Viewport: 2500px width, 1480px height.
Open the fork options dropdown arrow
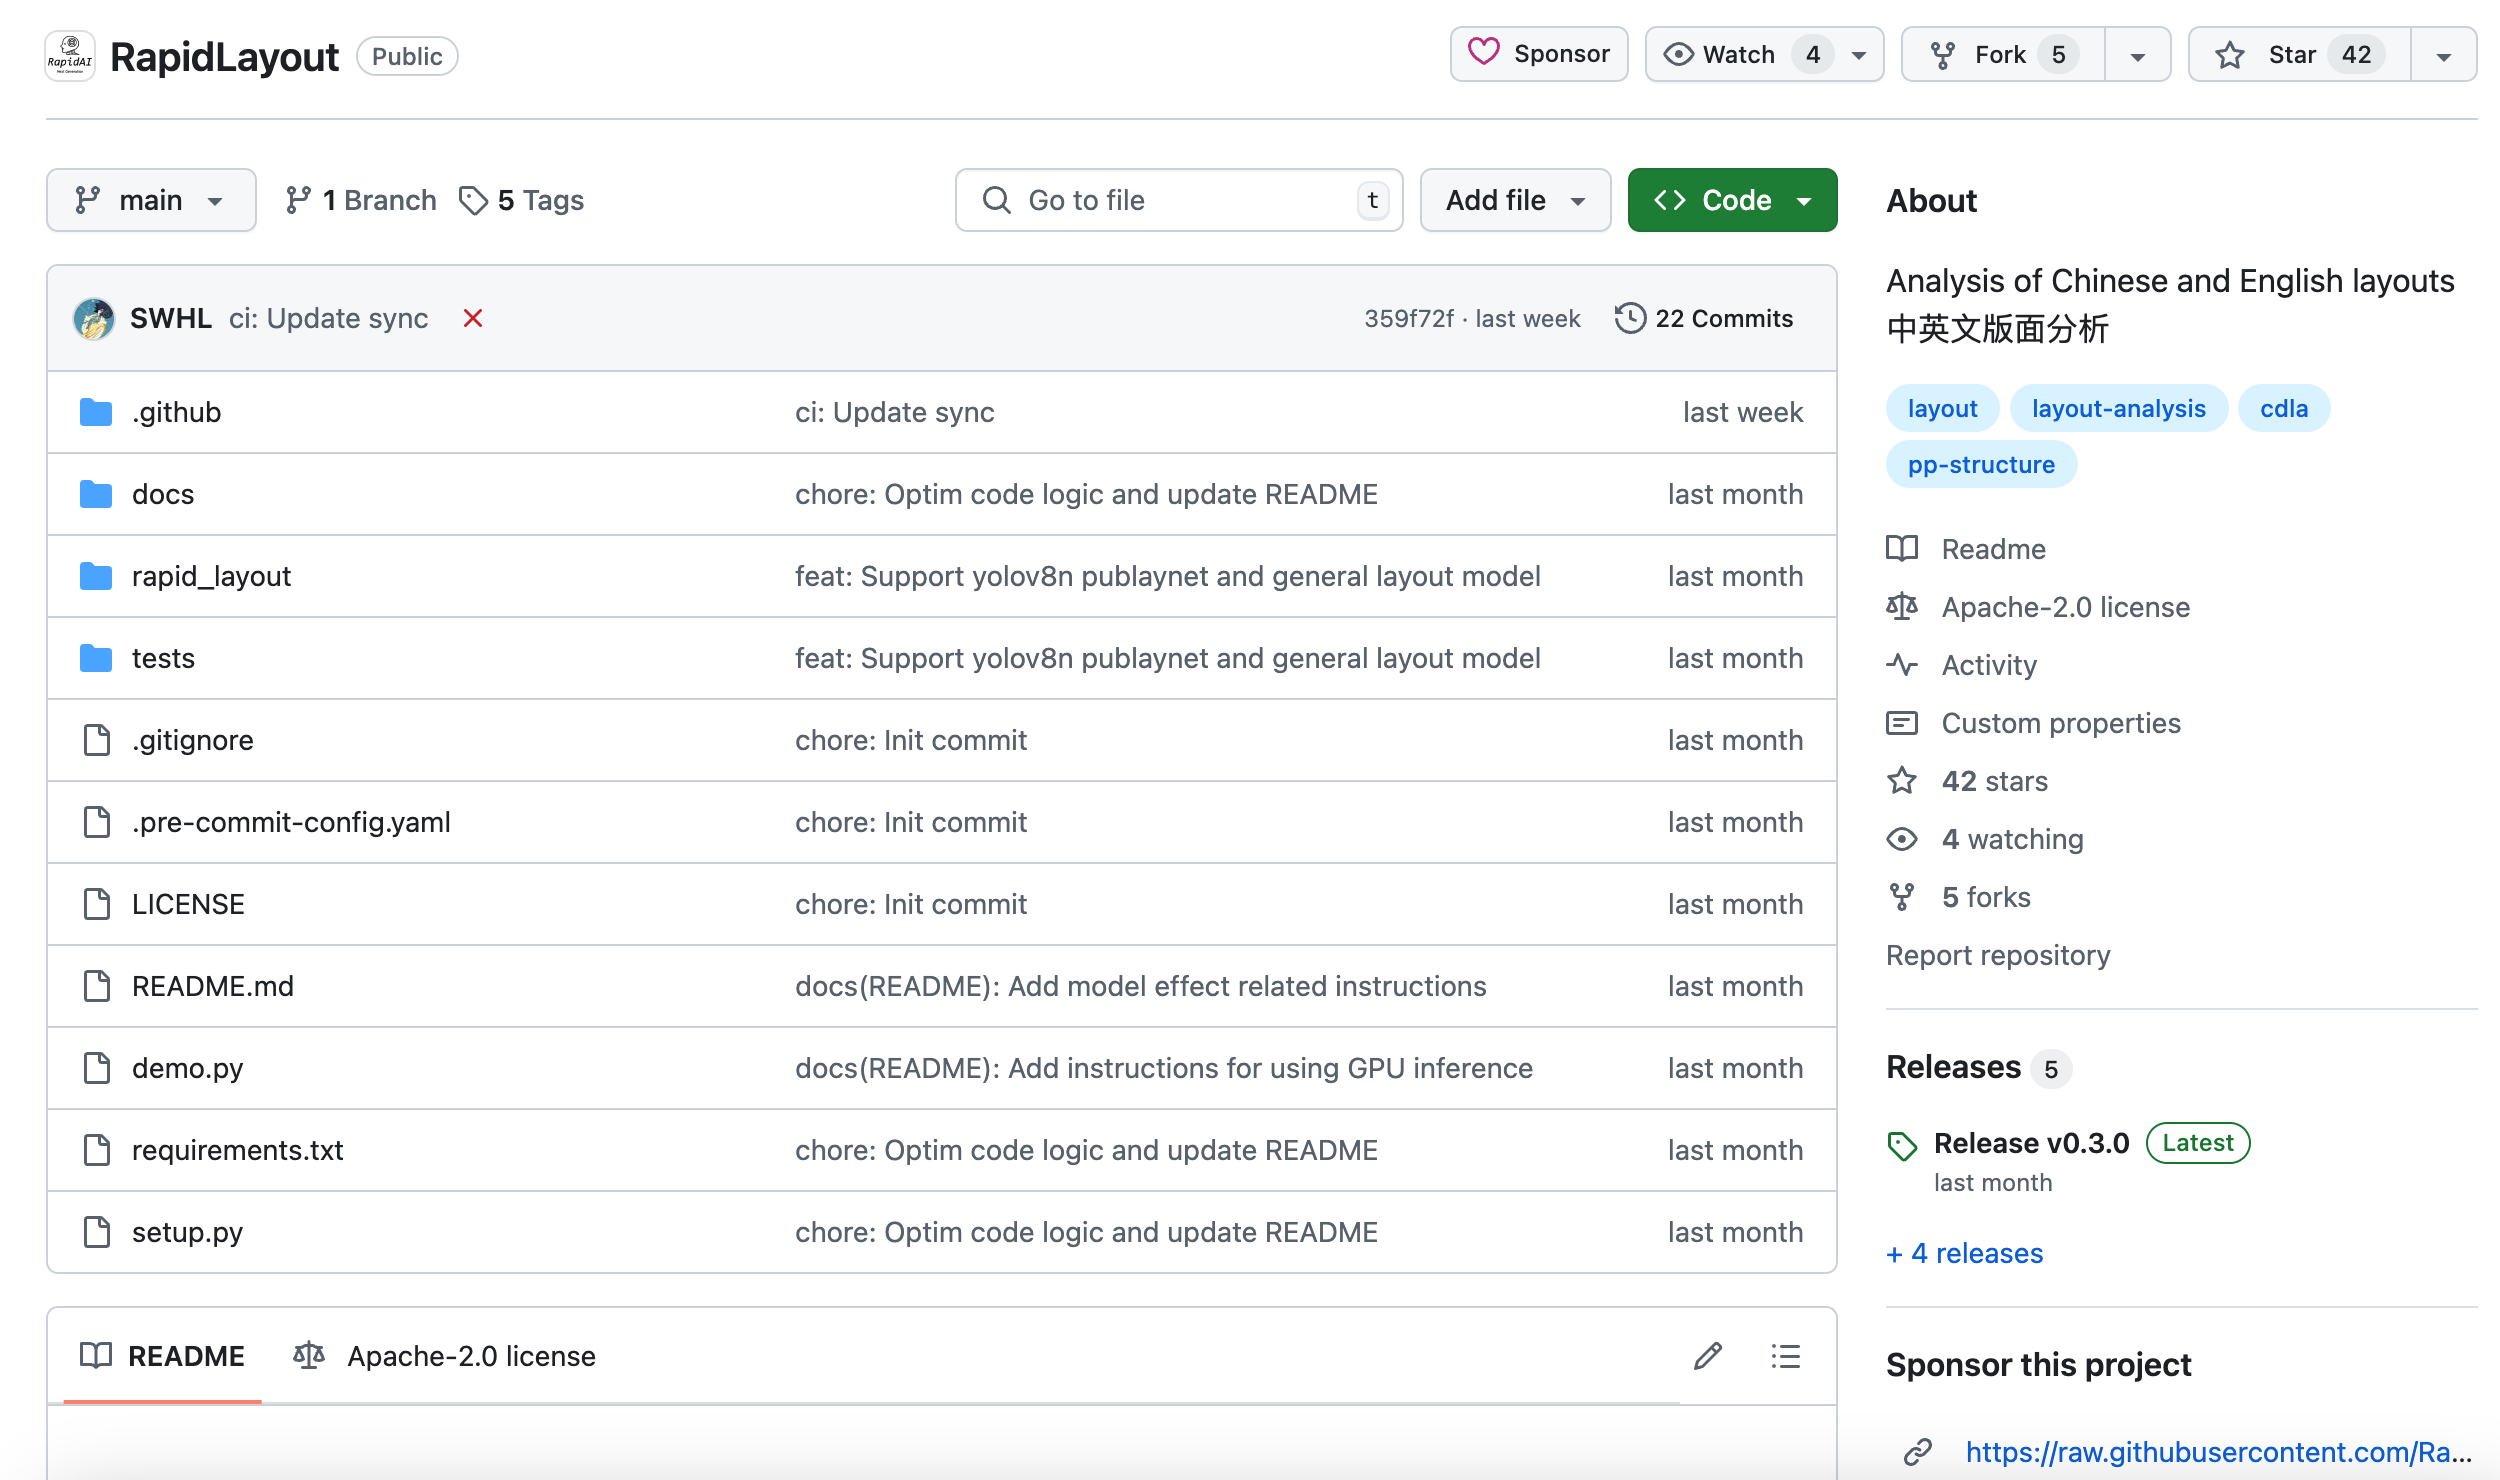point(2138,55)
